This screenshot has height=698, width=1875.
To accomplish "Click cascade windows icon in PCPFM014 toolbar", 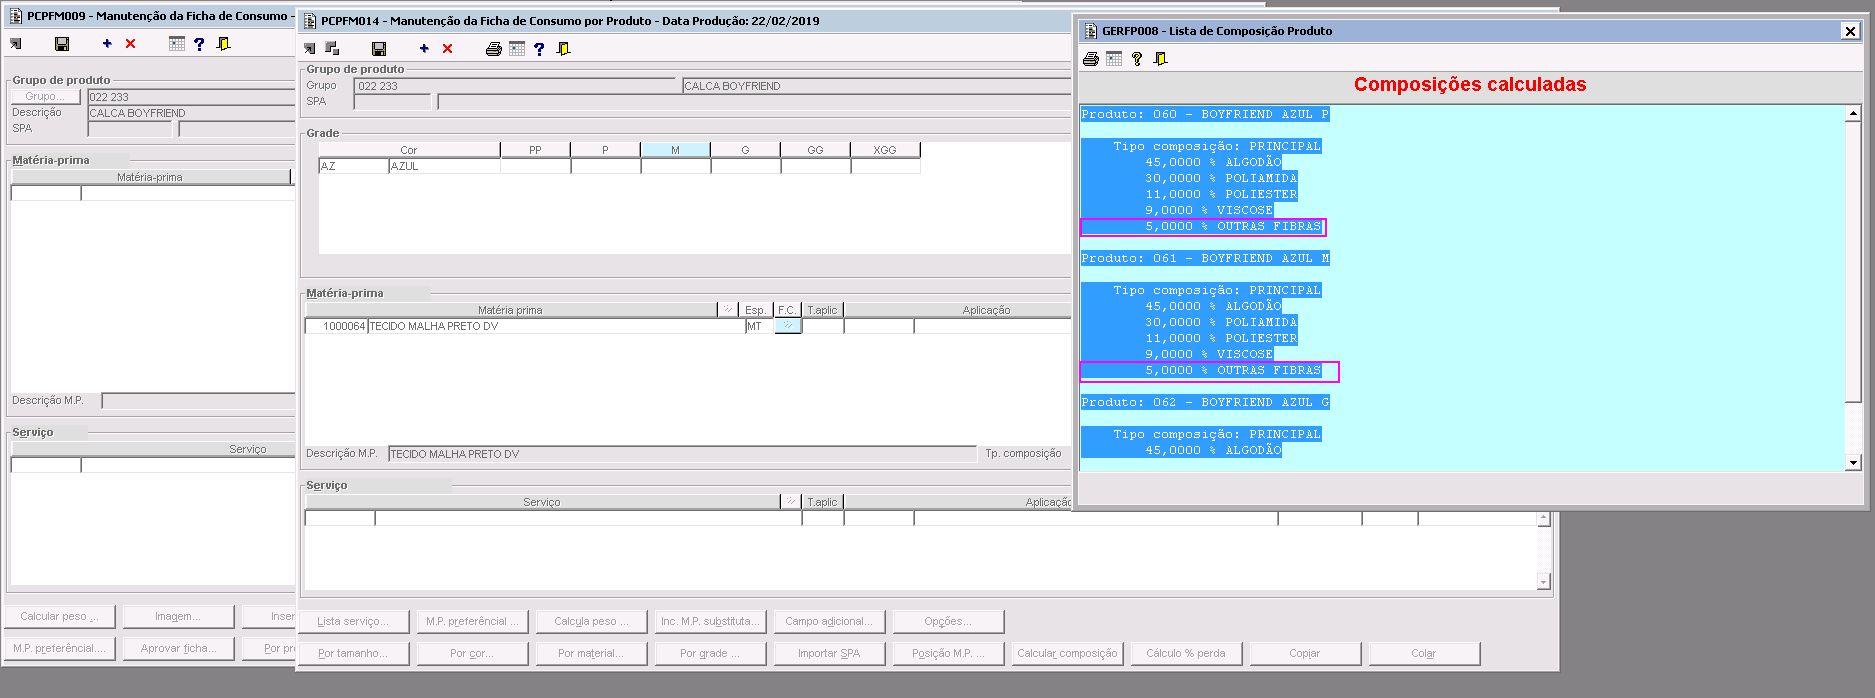I will click(332, 48).
